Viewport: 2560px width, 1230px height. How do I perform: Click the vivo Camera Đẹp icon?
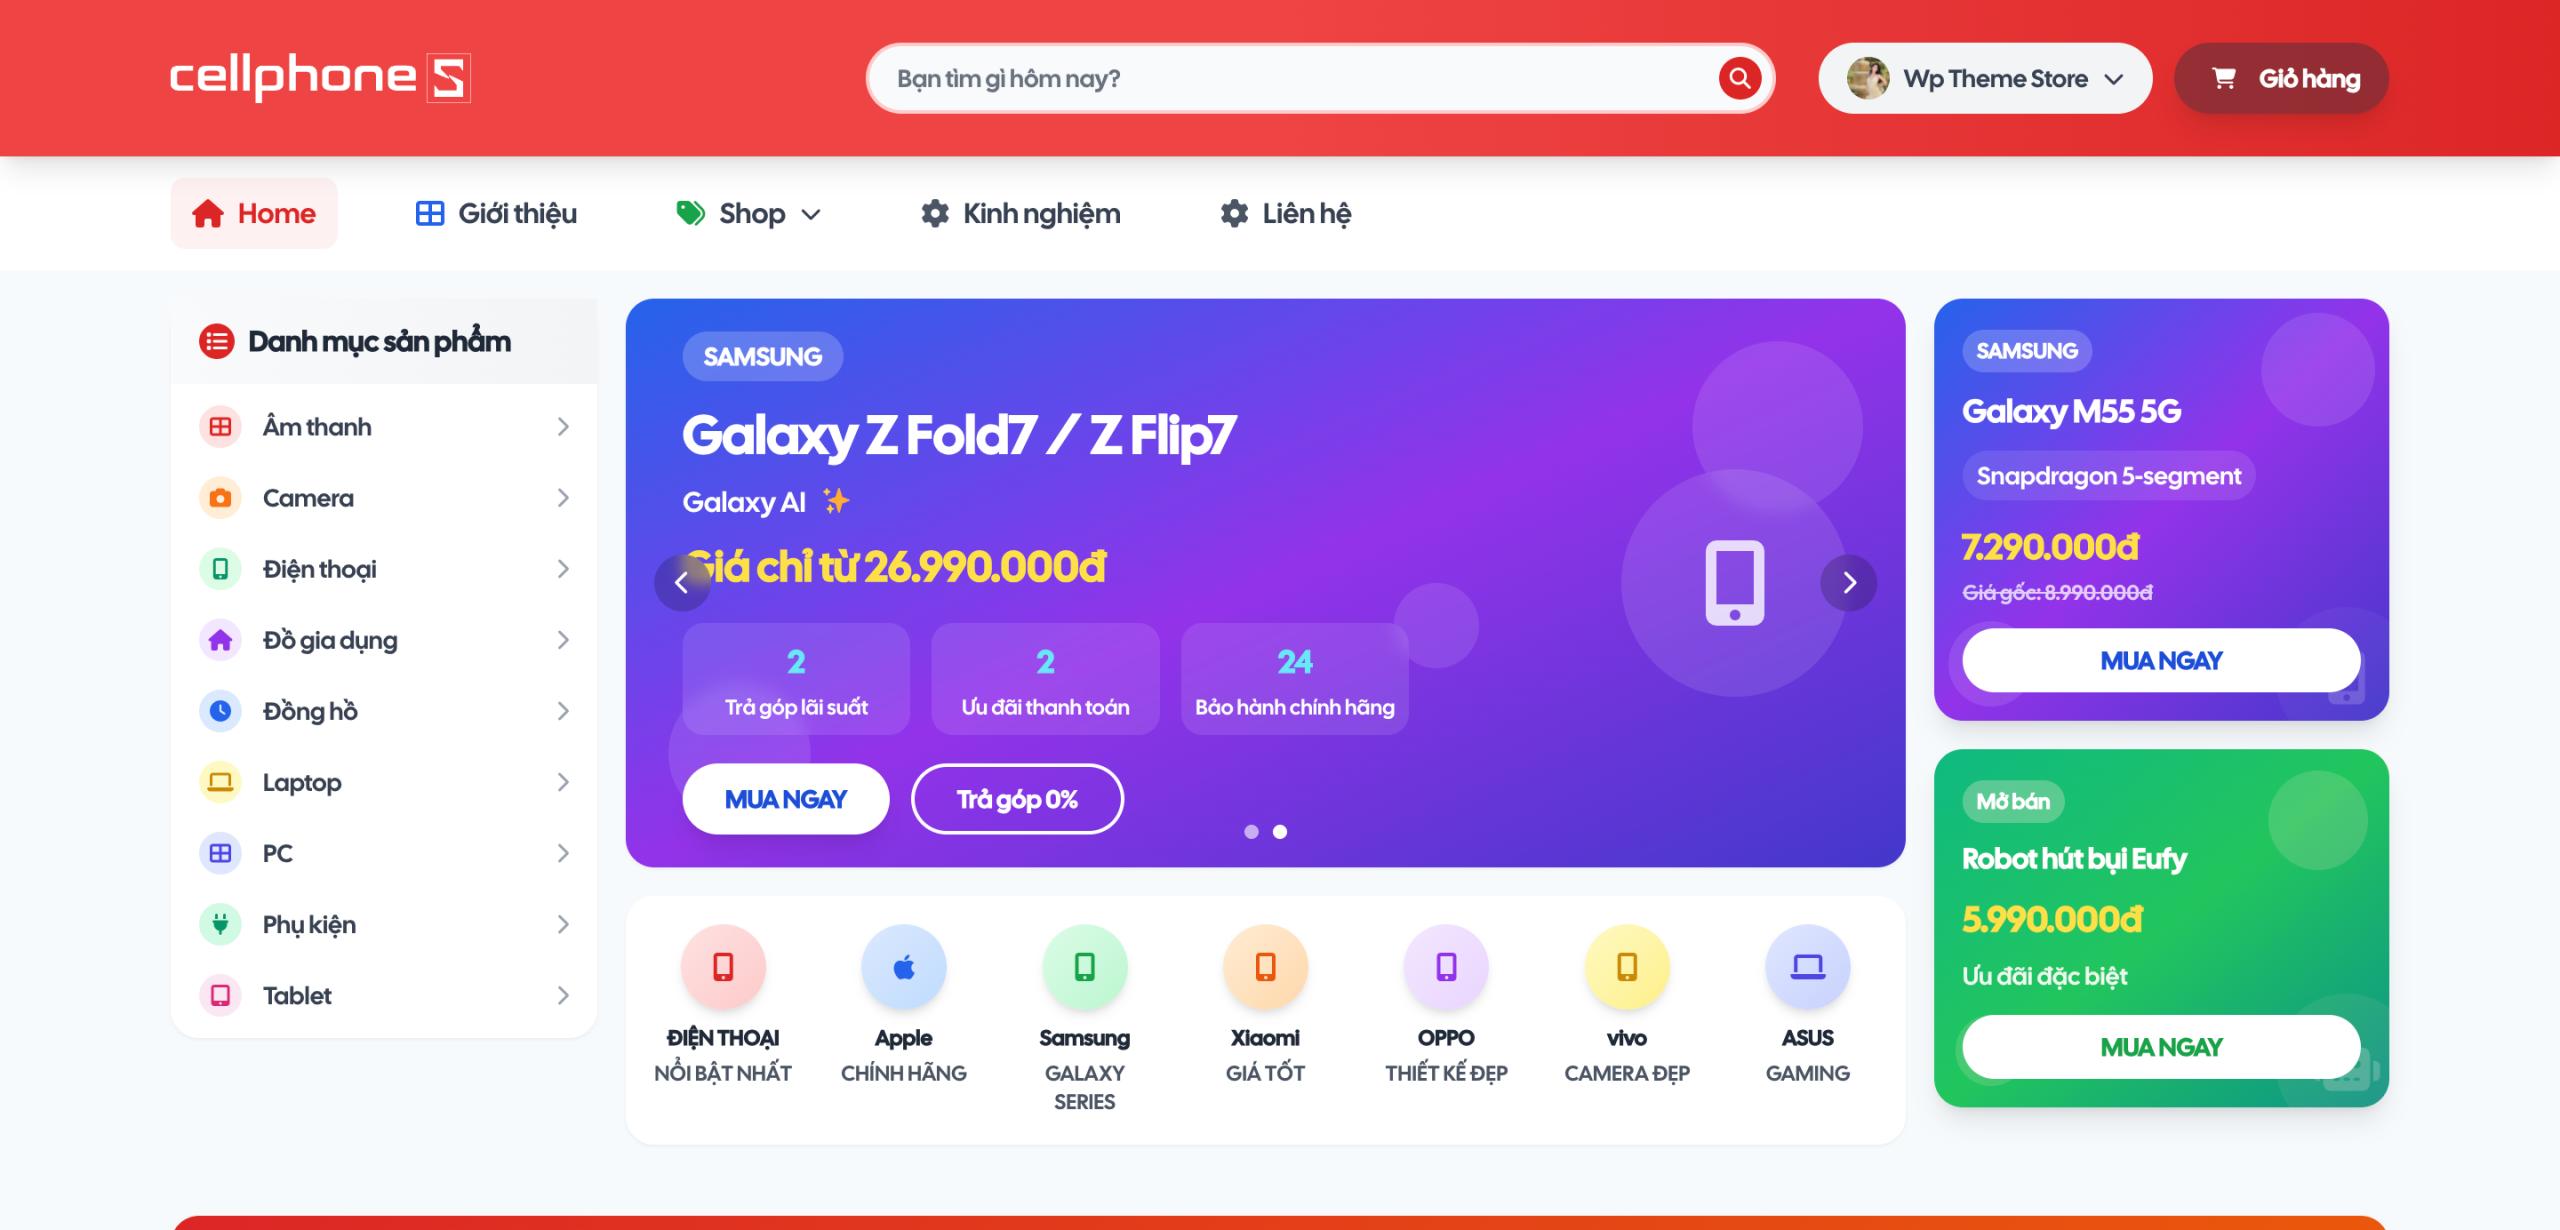1627,966
